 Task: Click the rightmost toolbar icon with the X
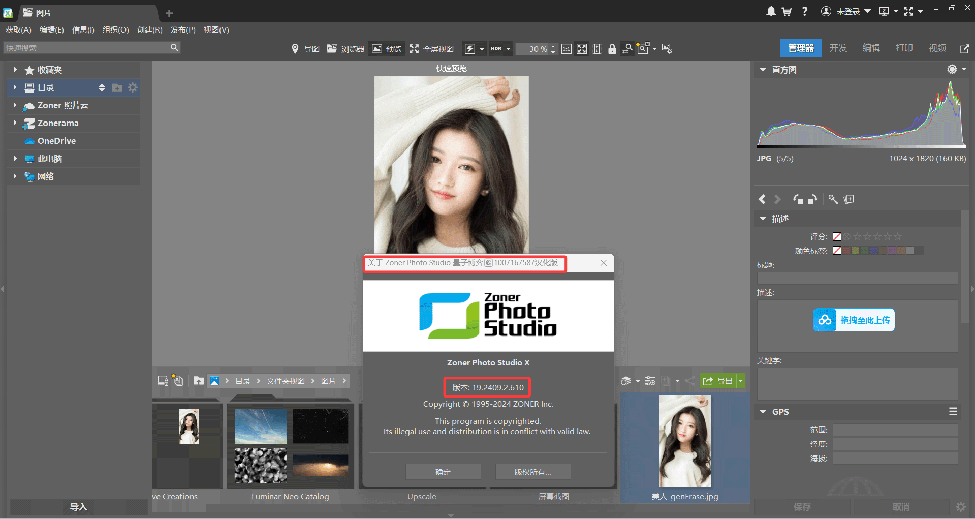(667, 48)
